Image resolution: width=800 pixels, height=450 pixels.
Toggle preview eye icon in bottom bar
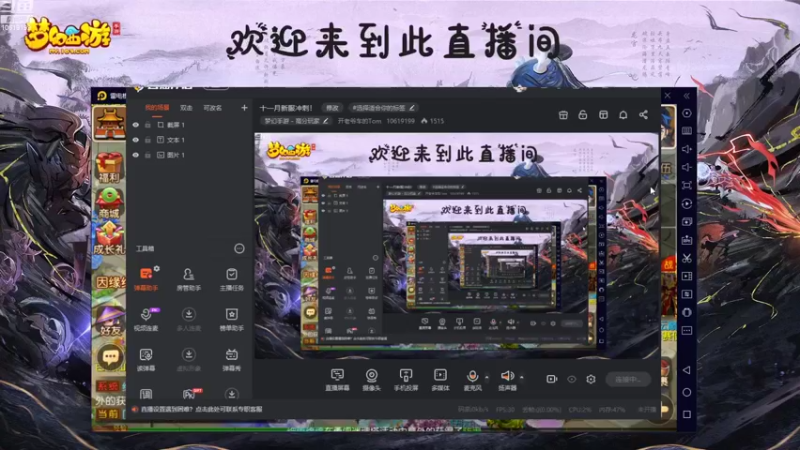click(571, 379)
